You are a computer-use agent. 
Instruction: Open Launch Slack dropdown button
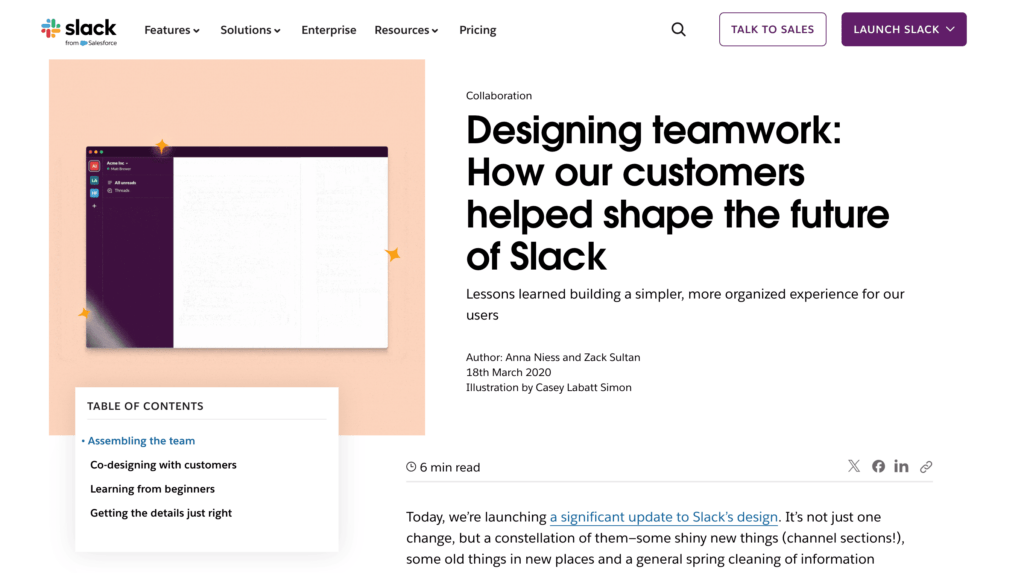(x=903, y=30)
